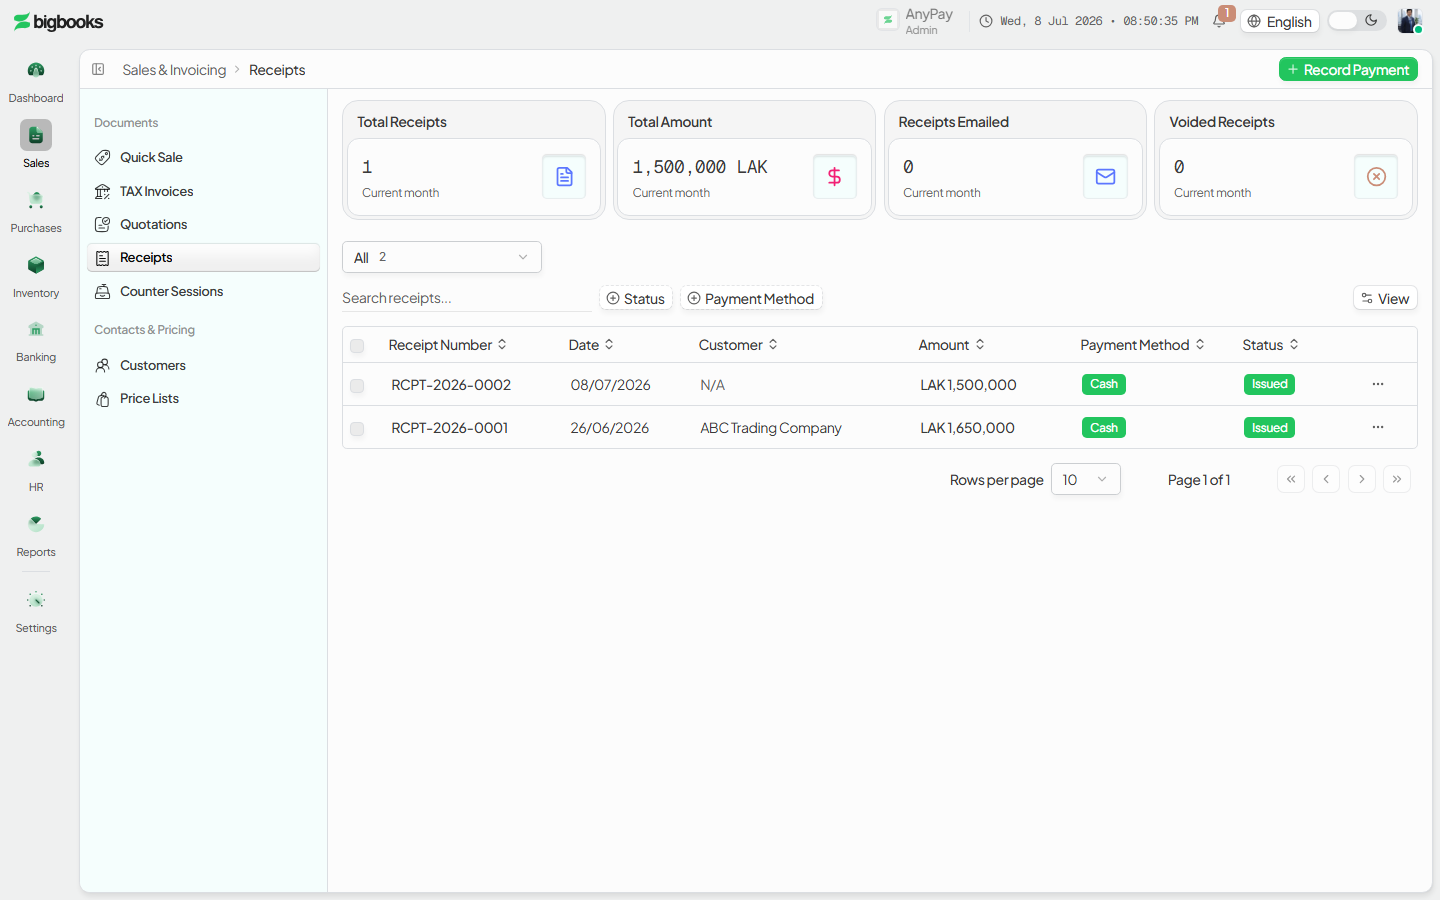The width and height of the screenshot is (1440, 900).
Task: Open actions menu for RCPT-2026-0002
Action: tap(1378, 384)
